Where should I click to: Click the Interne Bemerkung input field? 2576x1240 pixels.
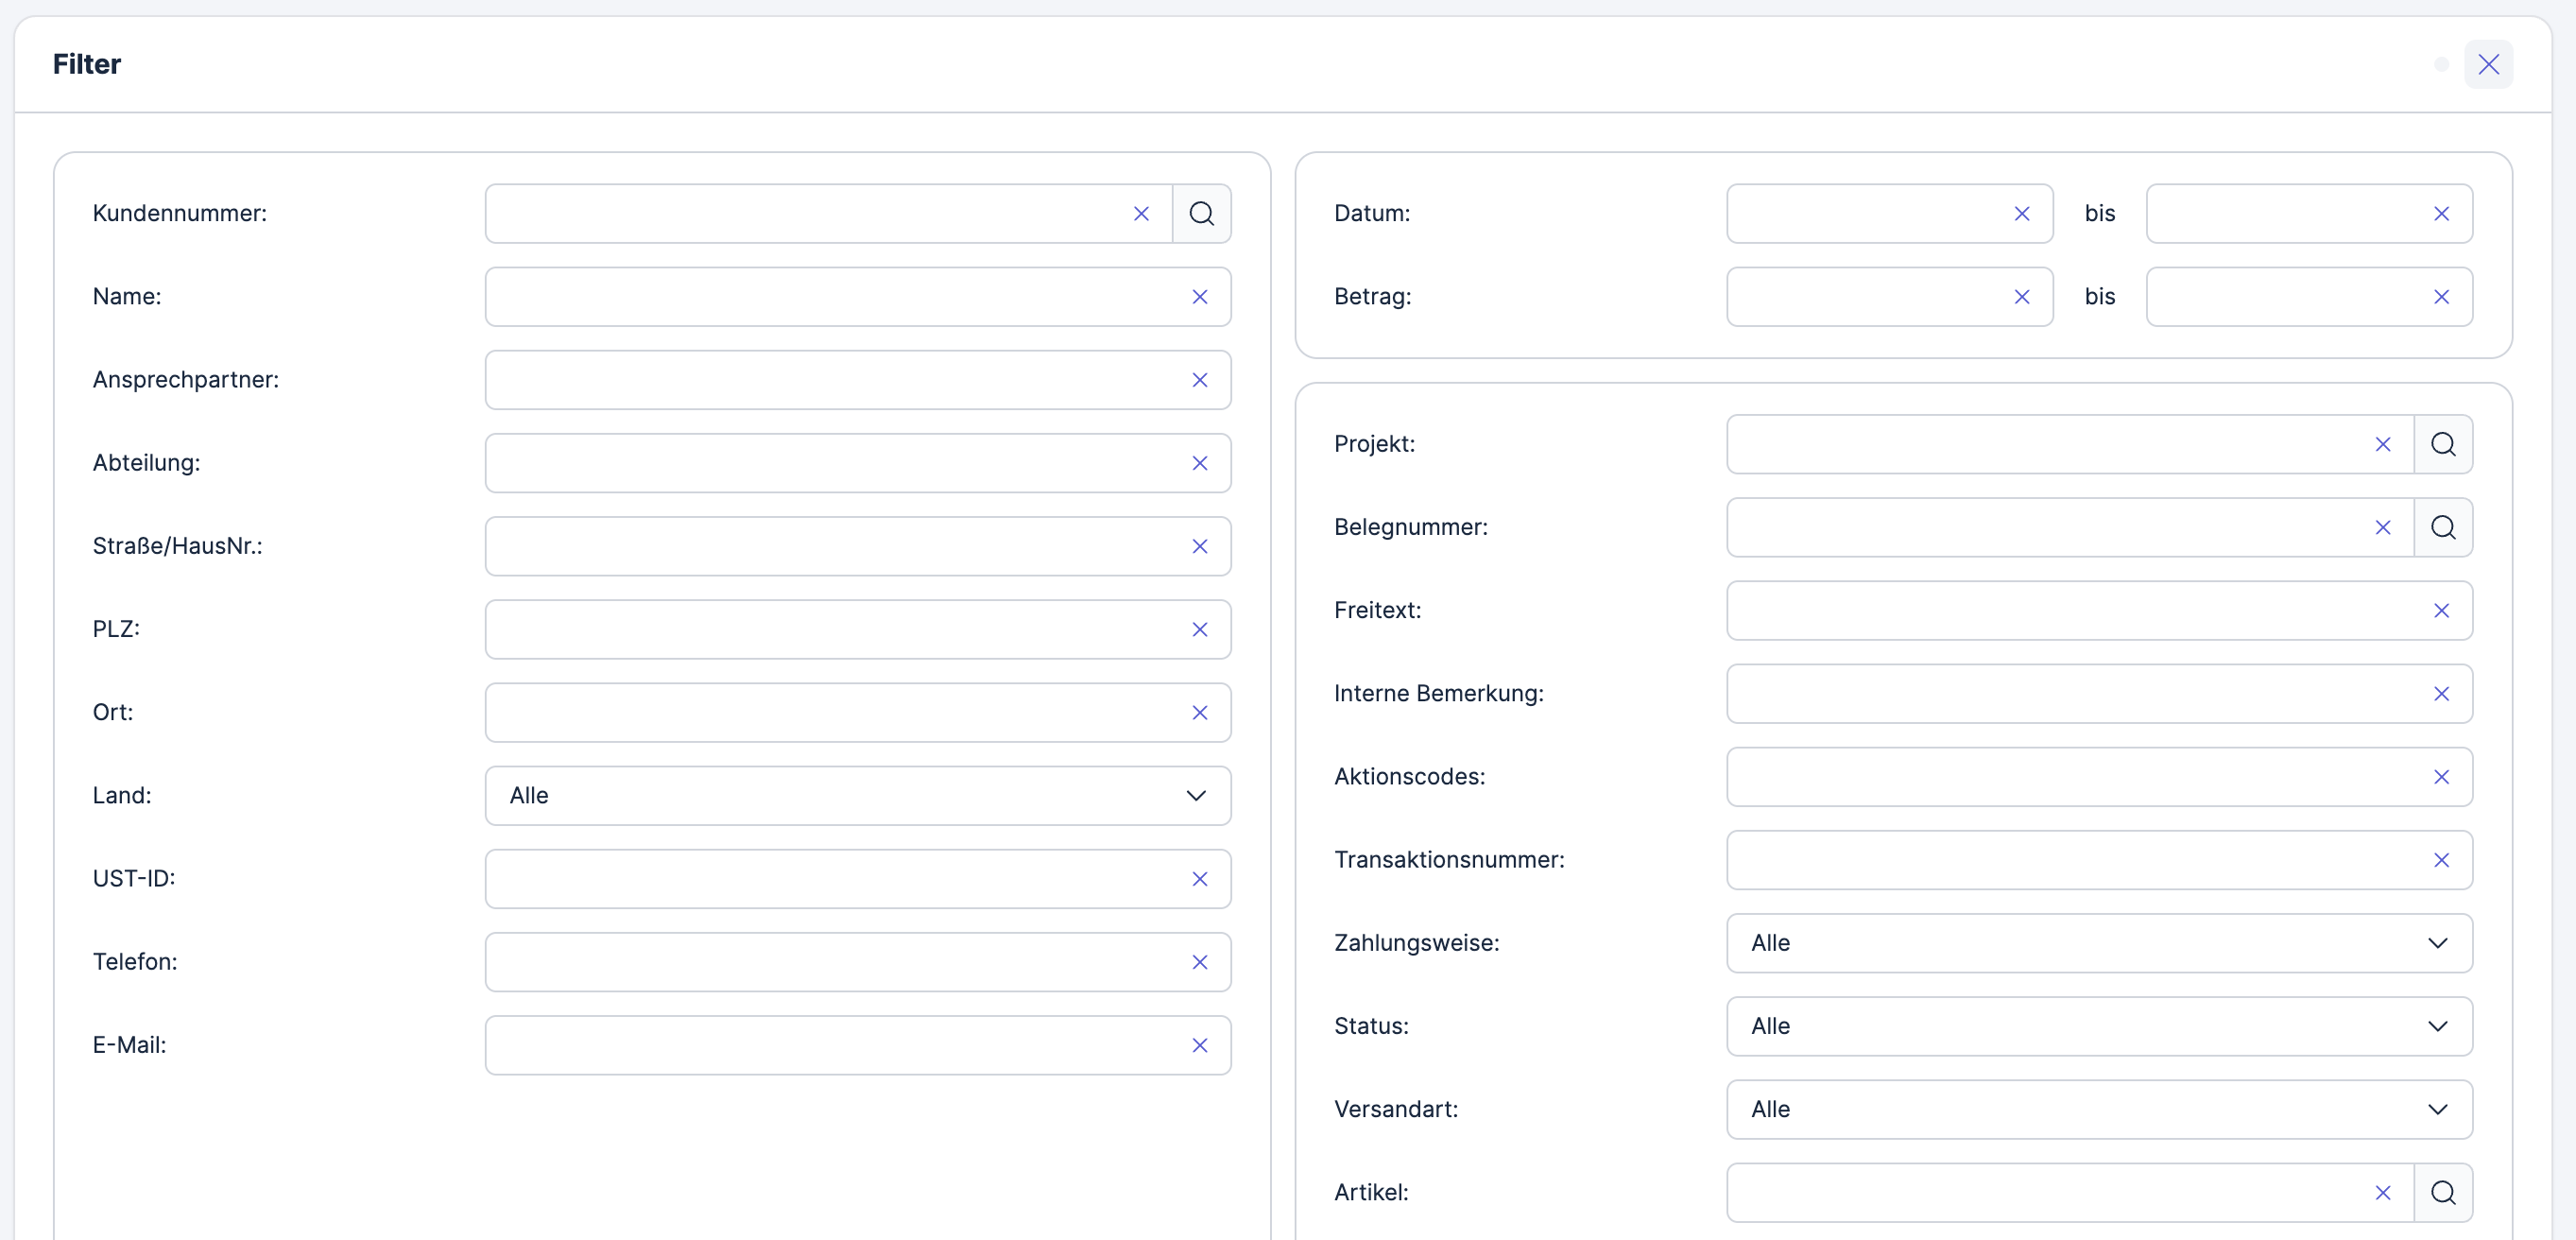tap(2070, 693)
